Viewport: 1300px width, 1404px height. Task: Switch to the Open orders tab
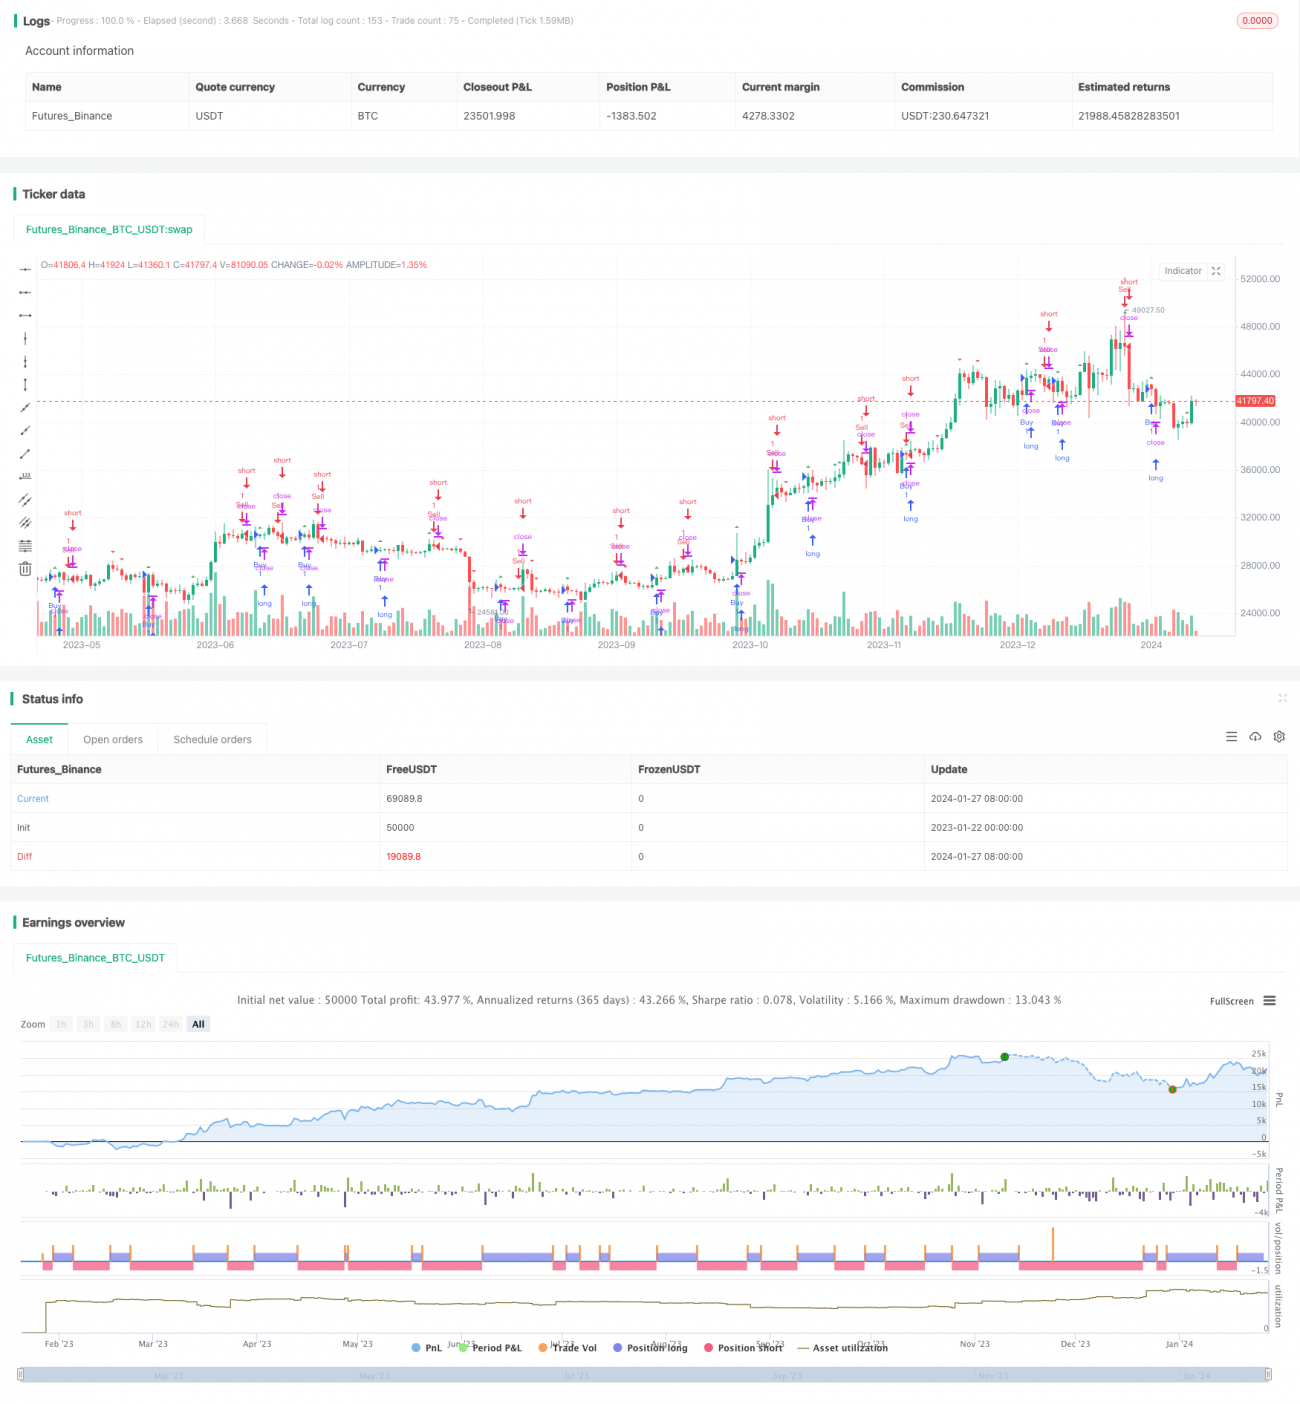pyautogui.click(x=113, y=739)
